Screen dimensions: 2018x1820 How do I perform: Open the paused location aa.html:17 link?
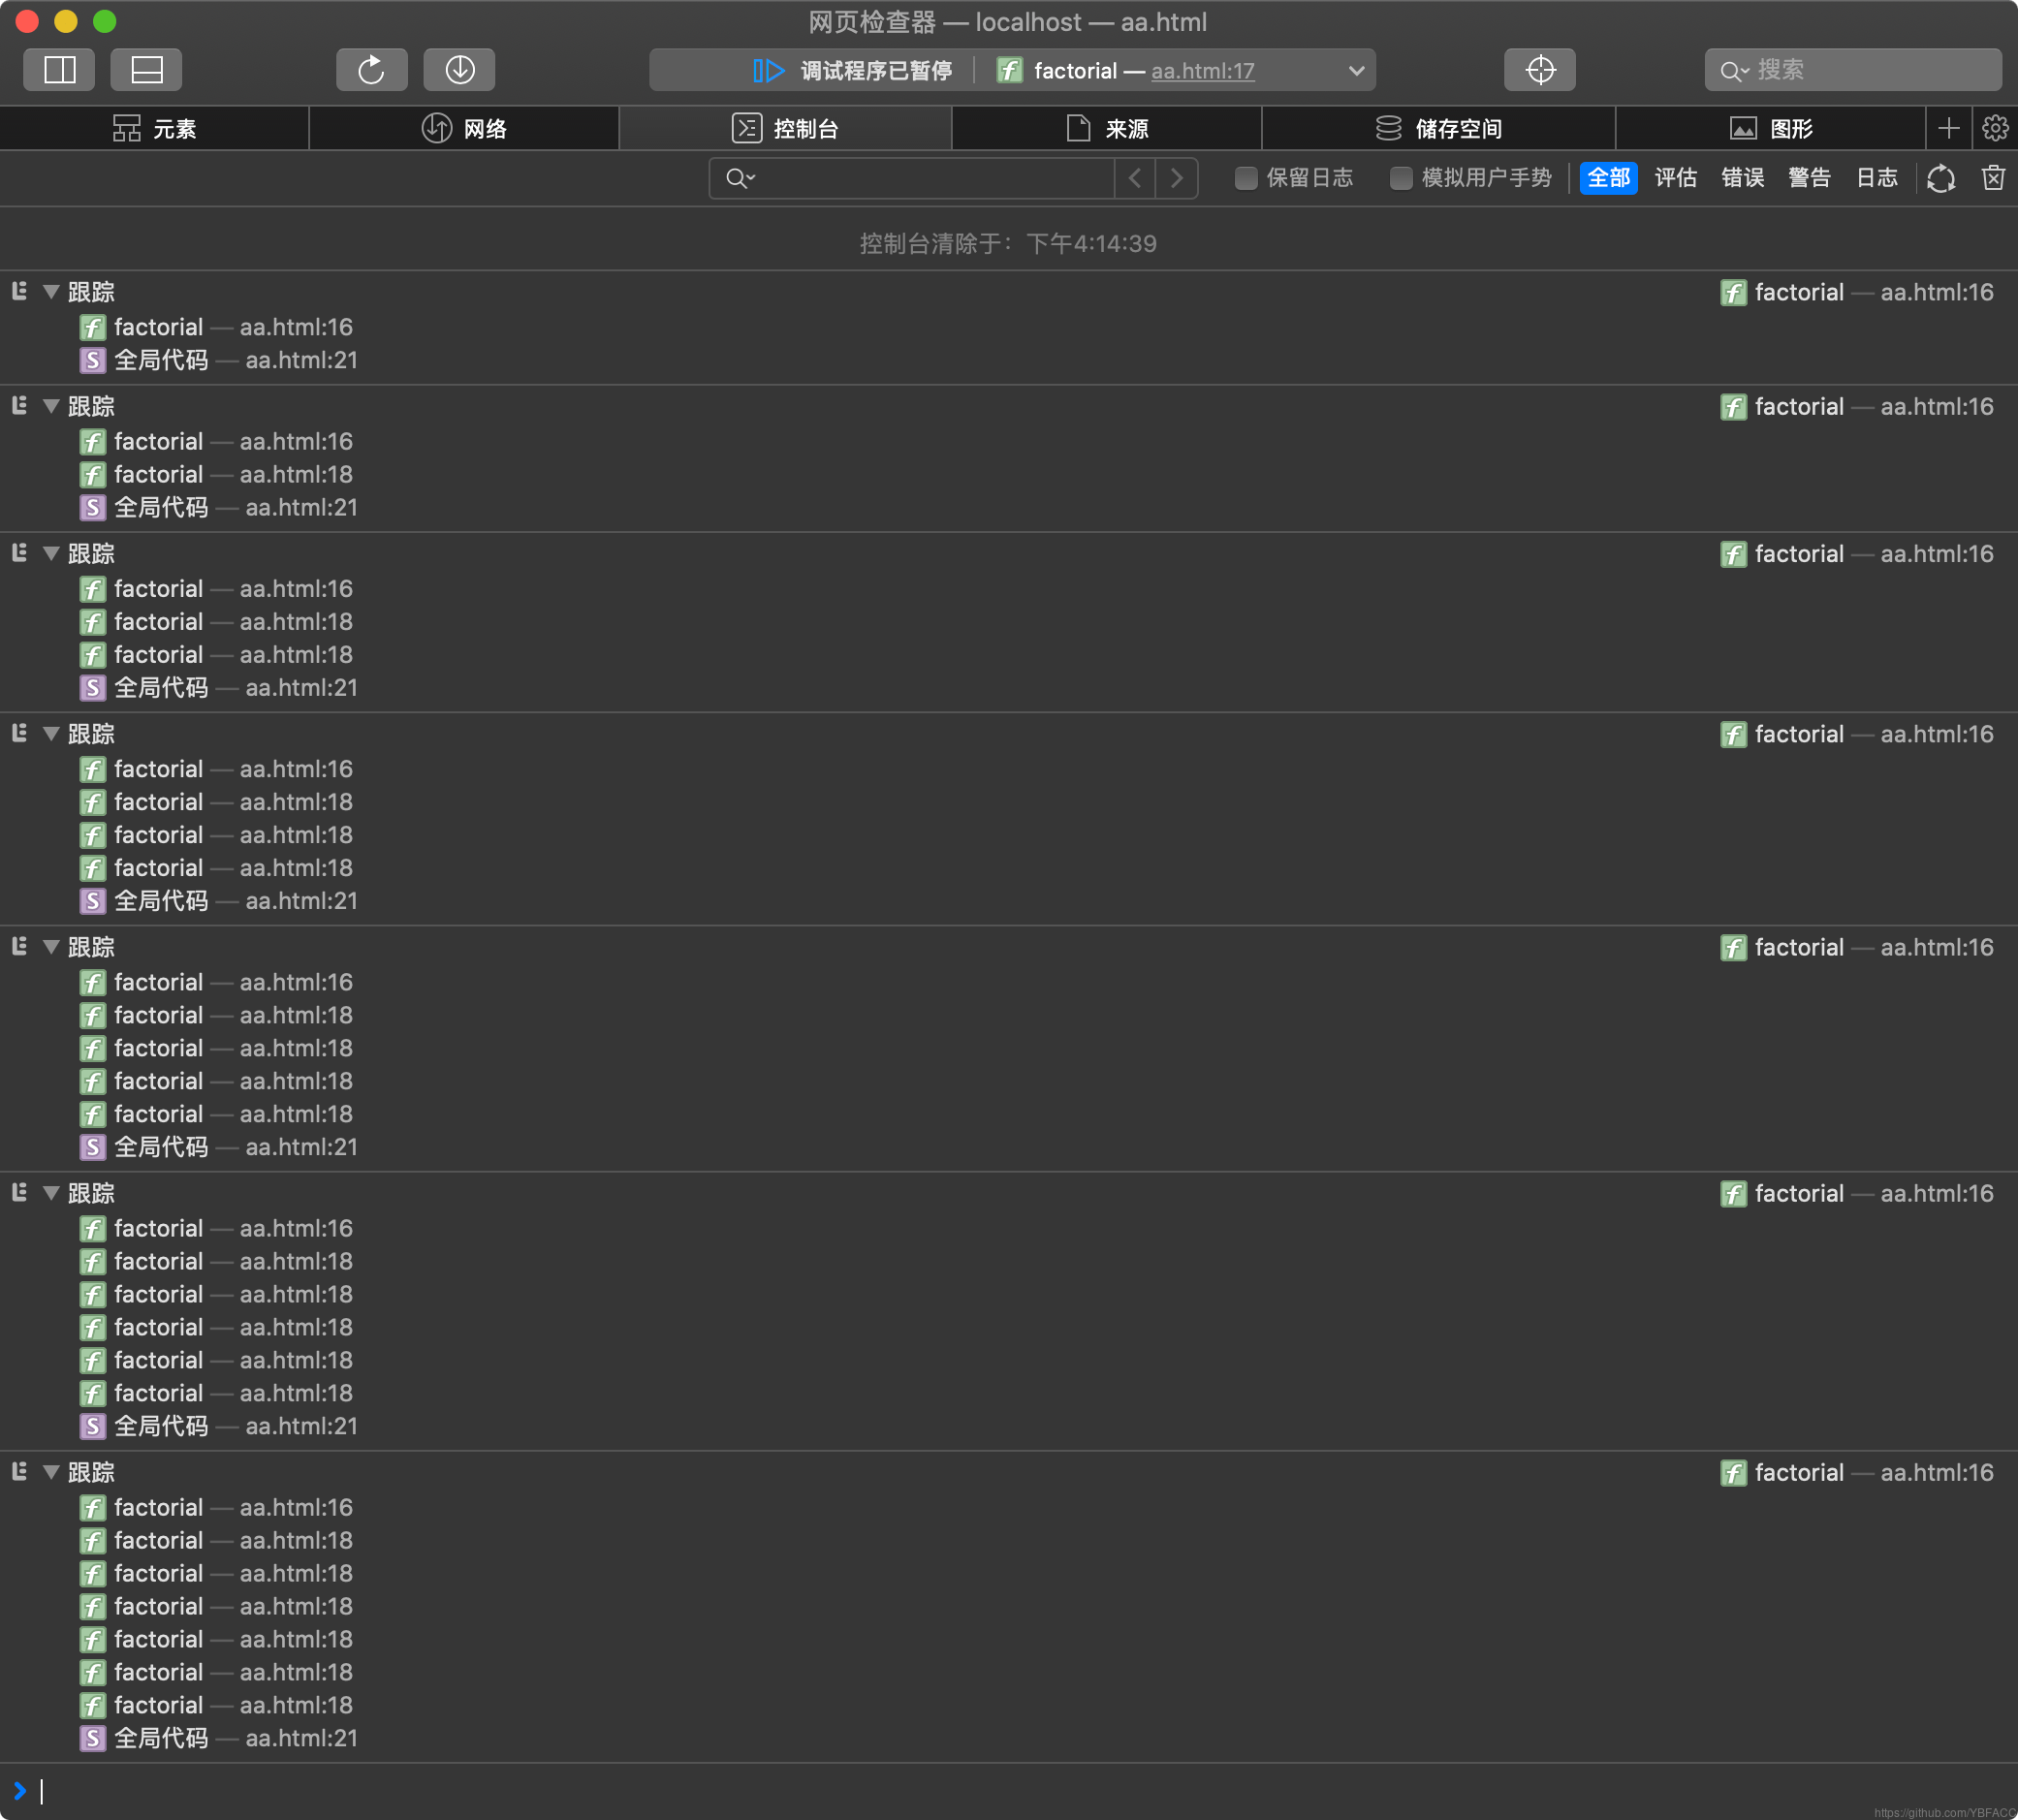(1203, 71)
